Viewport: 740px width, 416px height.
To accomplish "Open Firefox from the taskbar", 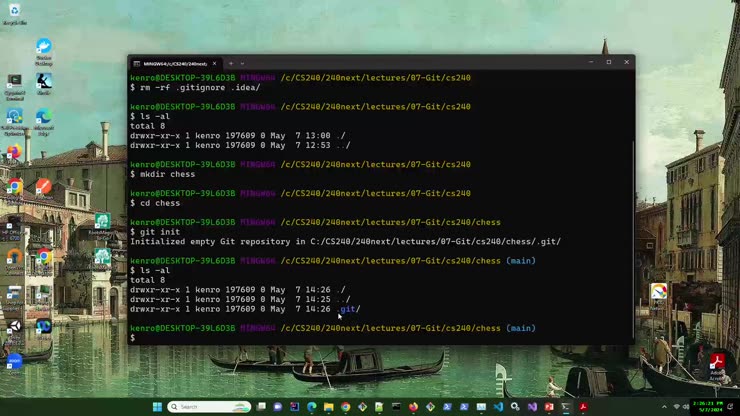I will click(x=413, y=407).
